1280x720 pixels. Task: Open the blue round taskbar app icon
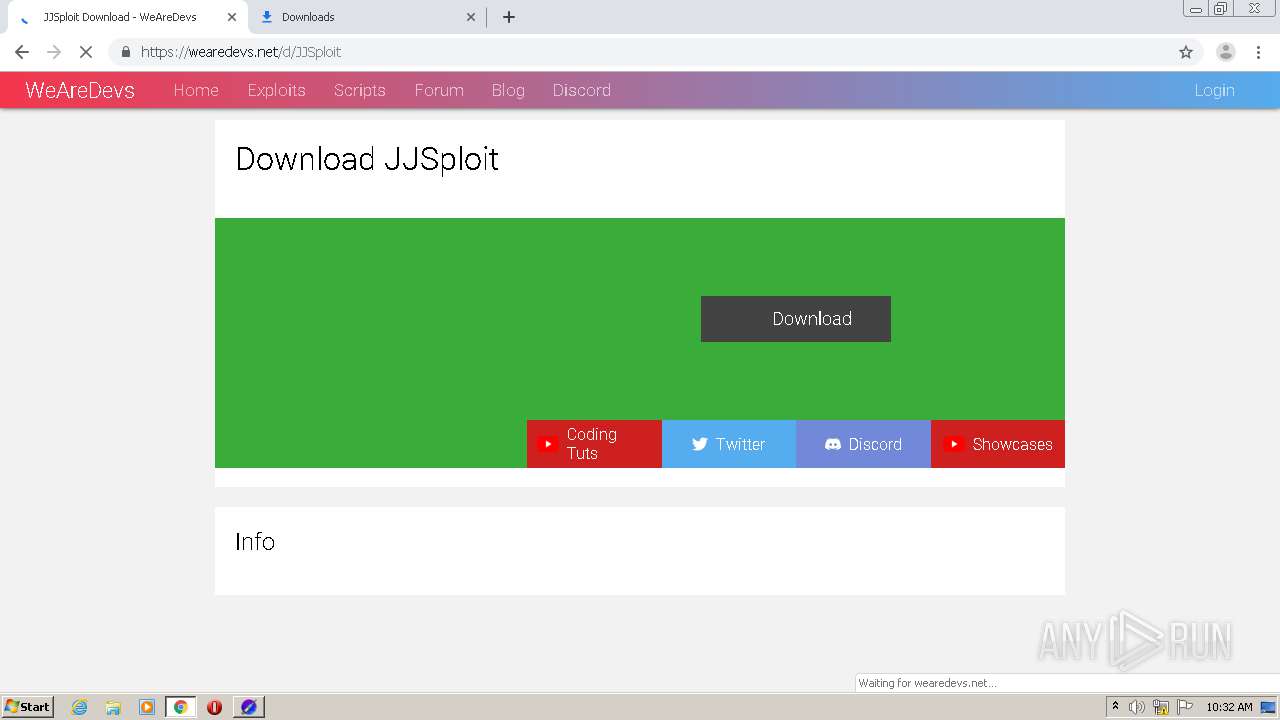click(x=249, y=707)
